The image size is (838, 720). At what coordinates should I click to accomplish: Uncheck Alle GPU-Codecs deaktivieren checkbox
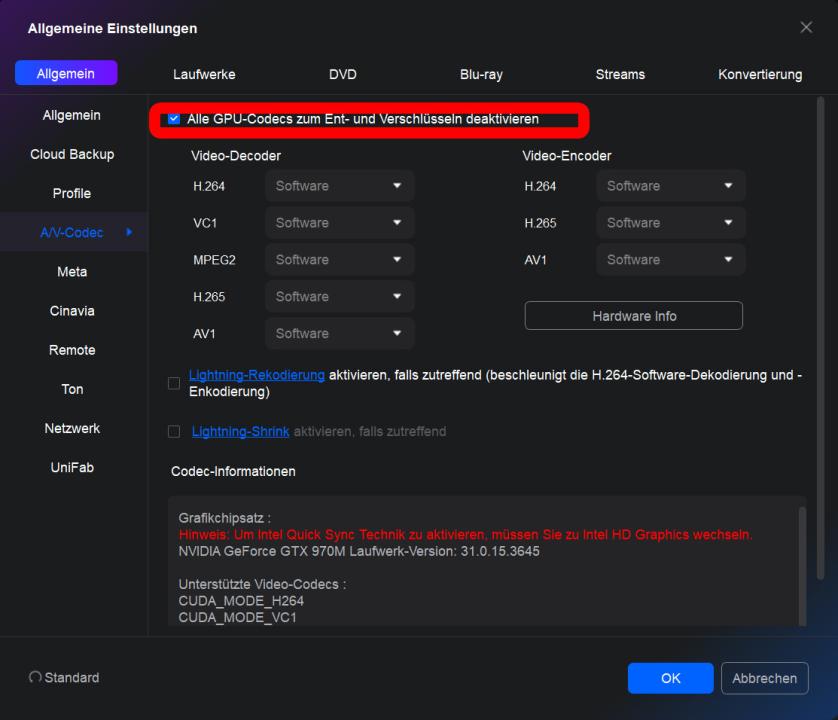tap(175, 120)
